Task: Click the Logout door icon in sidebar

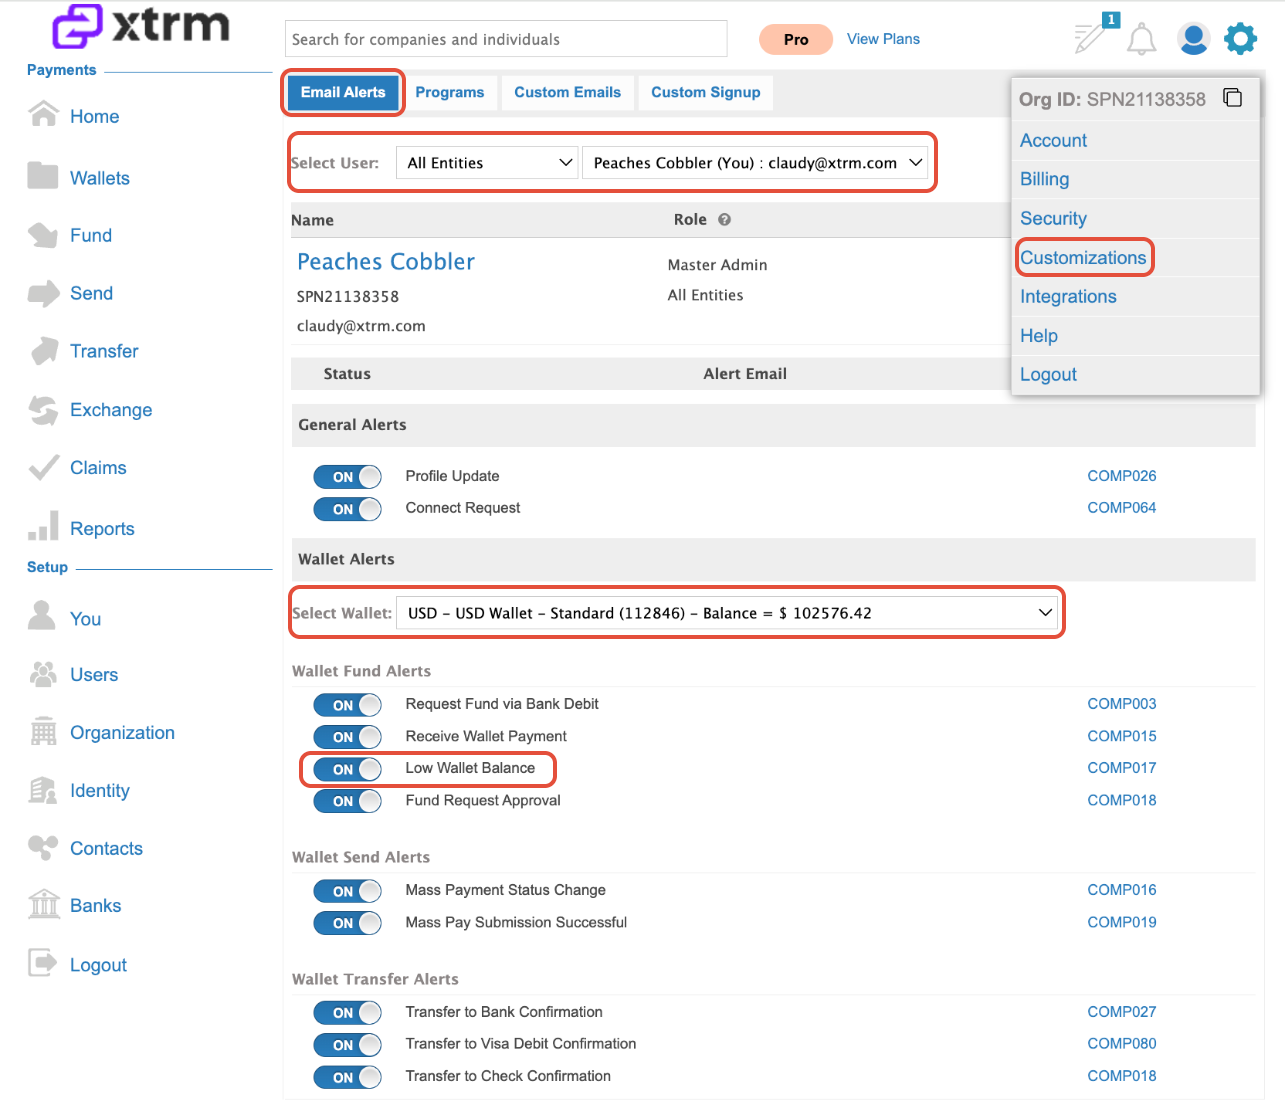Action: click(43, 962)
